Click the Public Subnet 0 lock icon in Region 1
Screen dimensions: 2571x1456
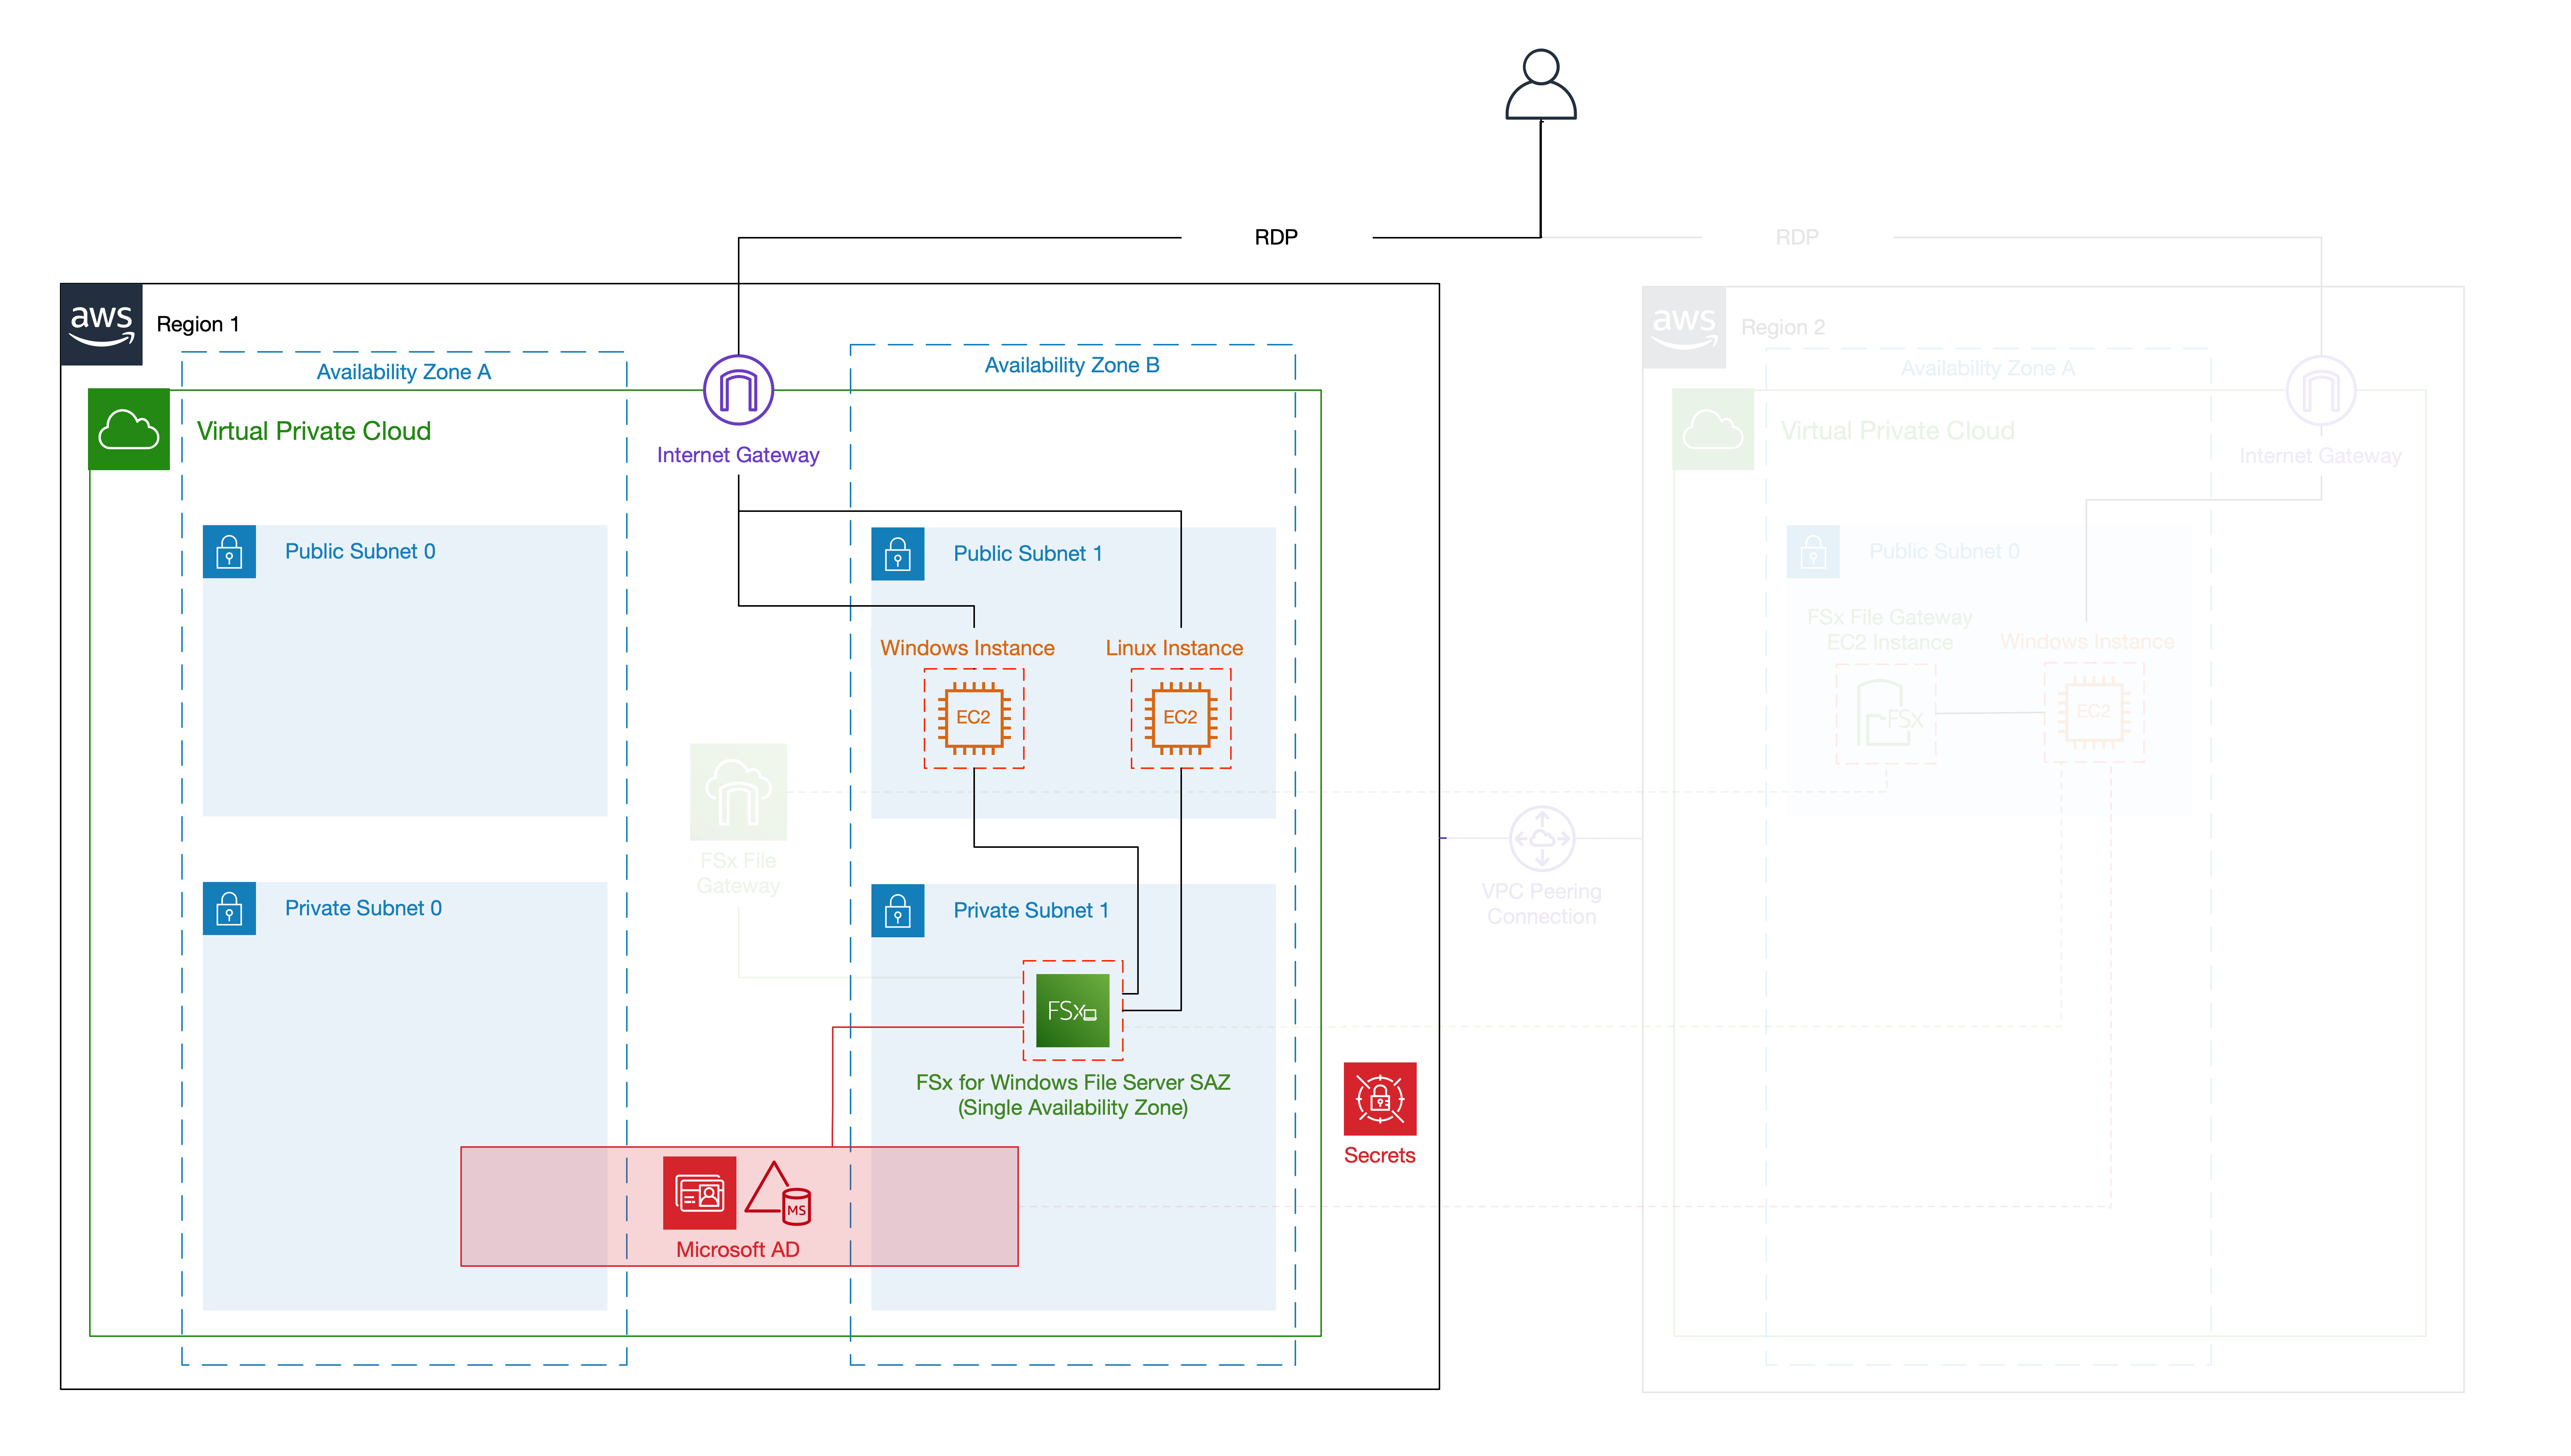[229, 552]
